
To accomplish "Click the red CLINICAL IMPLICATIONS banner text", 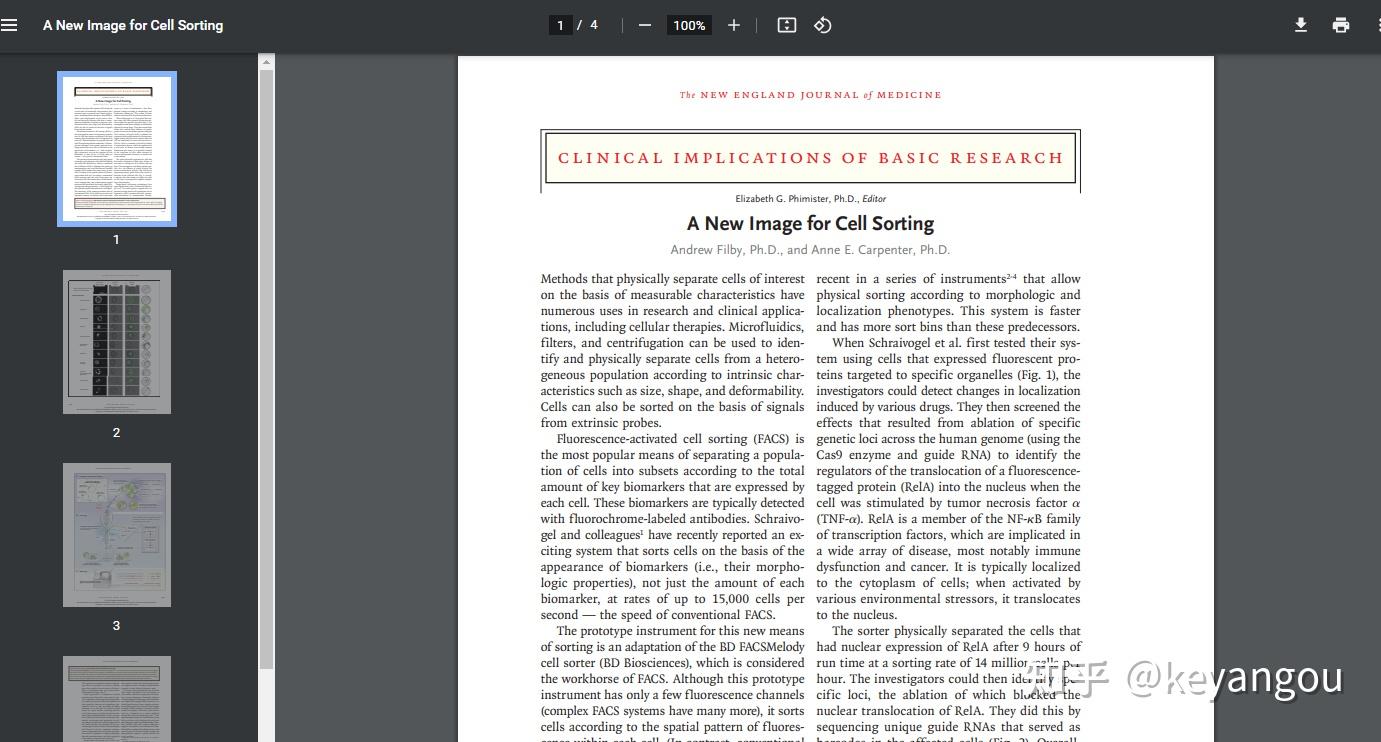I will [x=810, y=157].
